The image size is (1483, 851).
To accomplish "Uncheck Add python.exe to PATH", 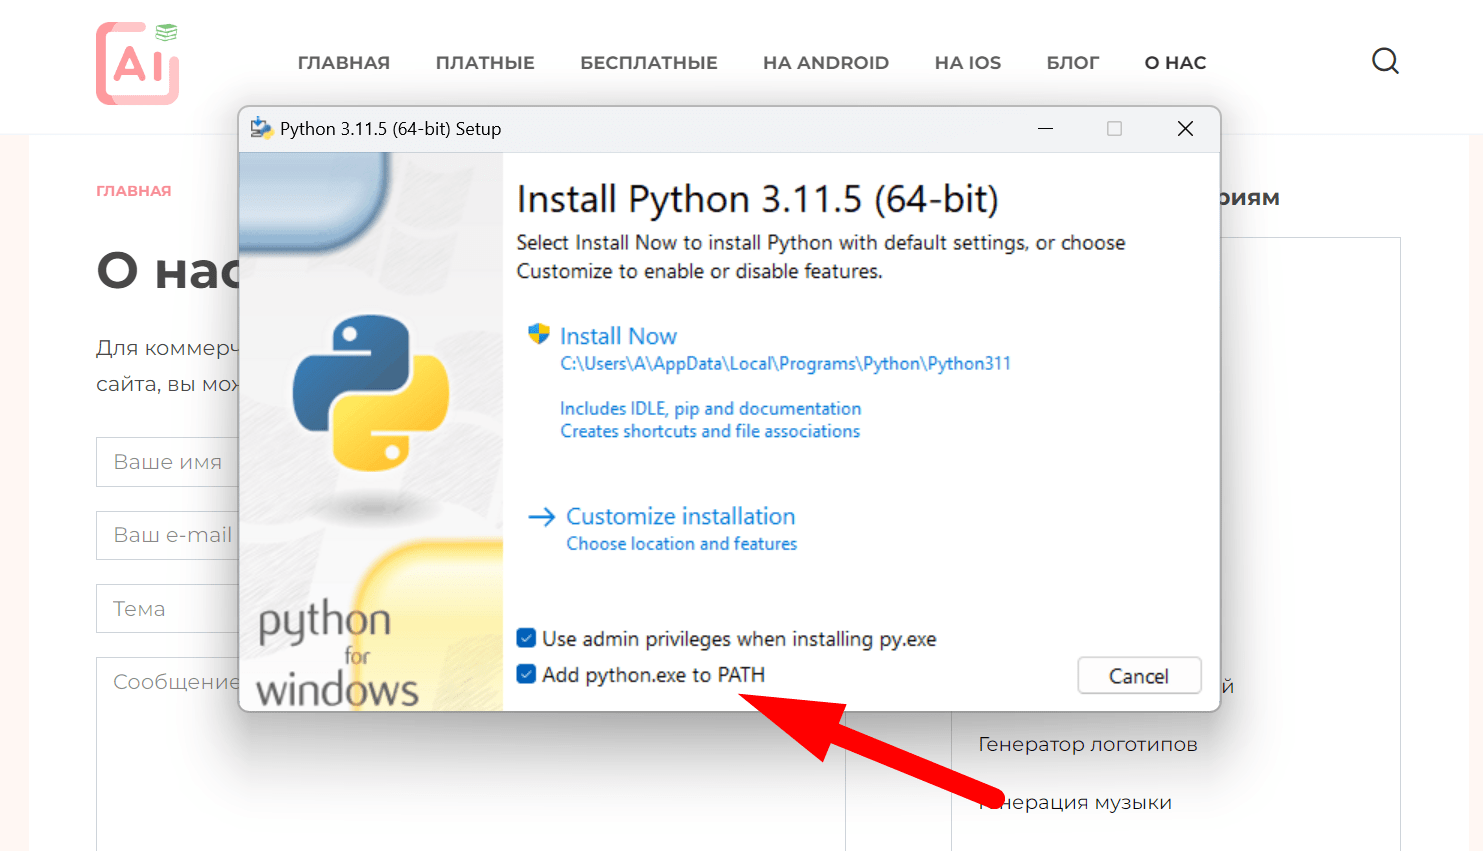I will pyautogui.click(x=526, y=674).
